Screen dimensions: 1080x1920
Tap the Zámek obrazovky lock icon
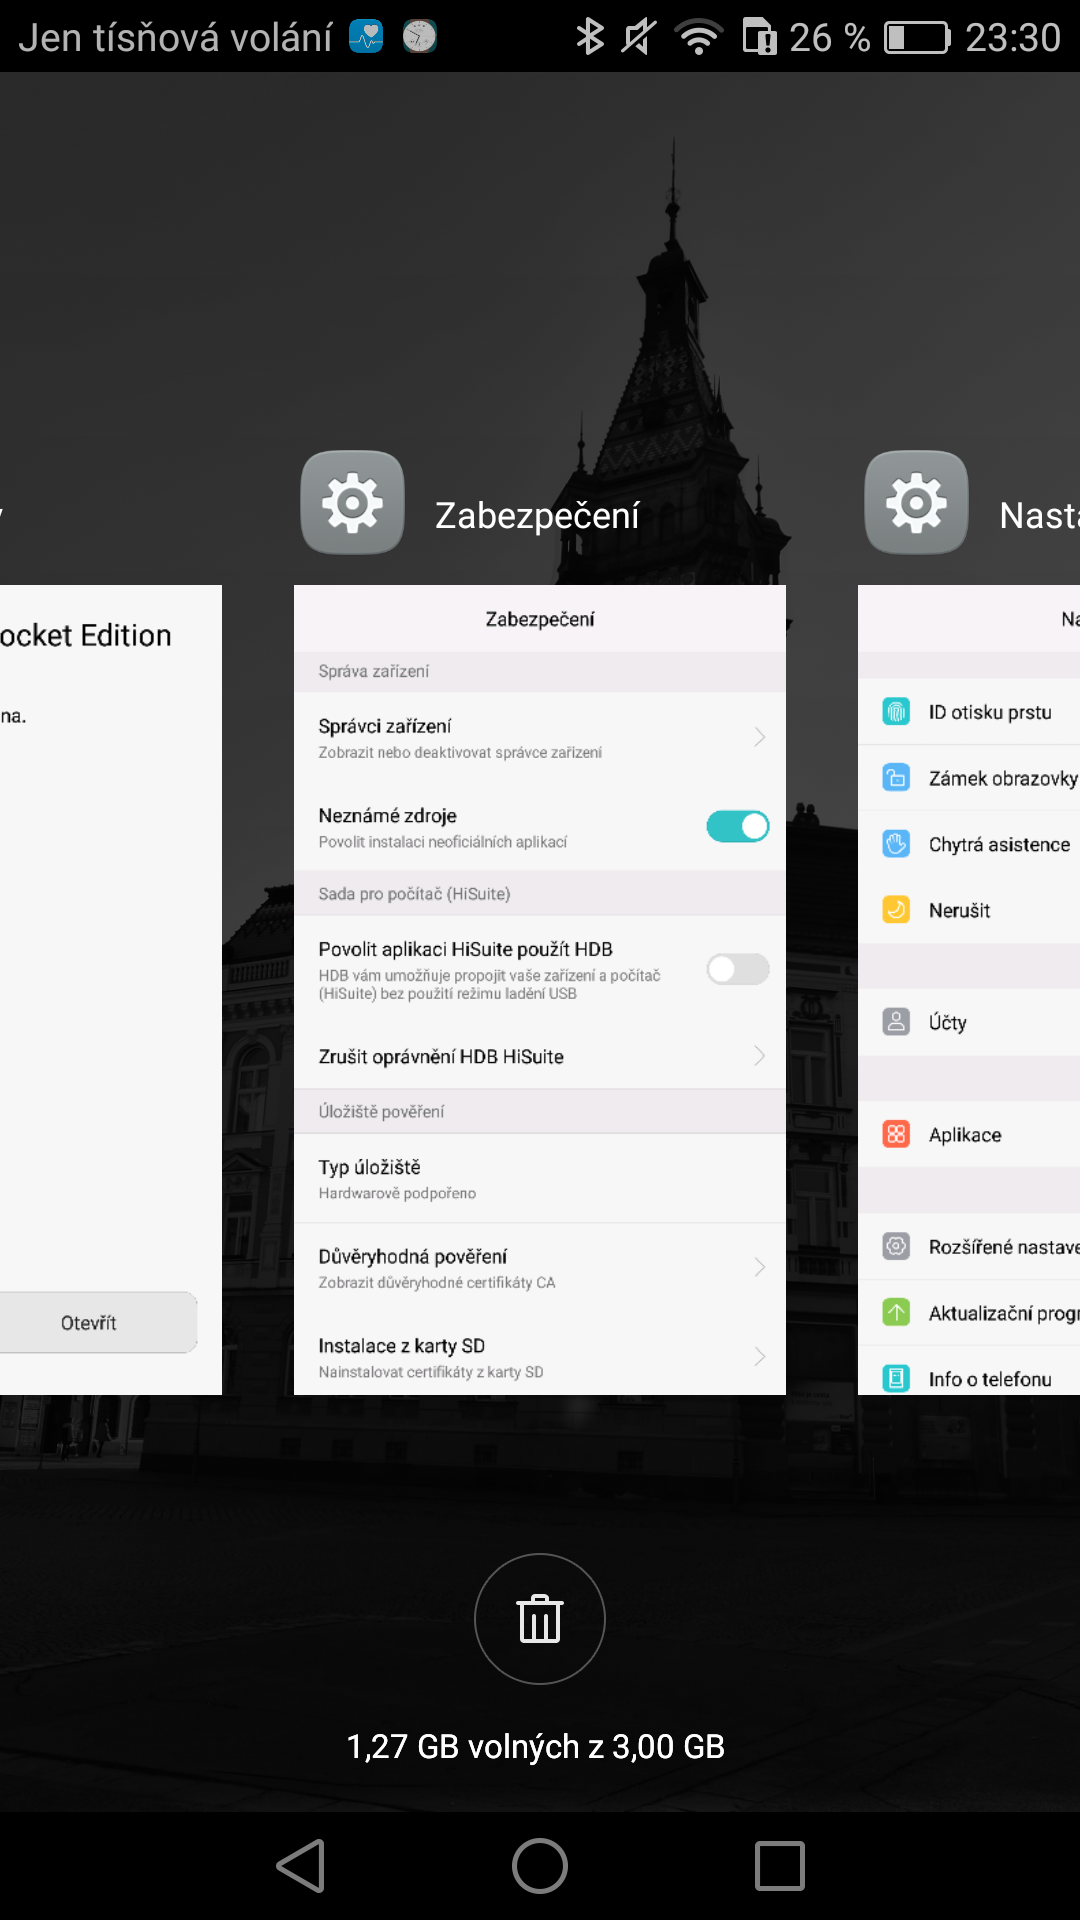(x=896, y=778)
